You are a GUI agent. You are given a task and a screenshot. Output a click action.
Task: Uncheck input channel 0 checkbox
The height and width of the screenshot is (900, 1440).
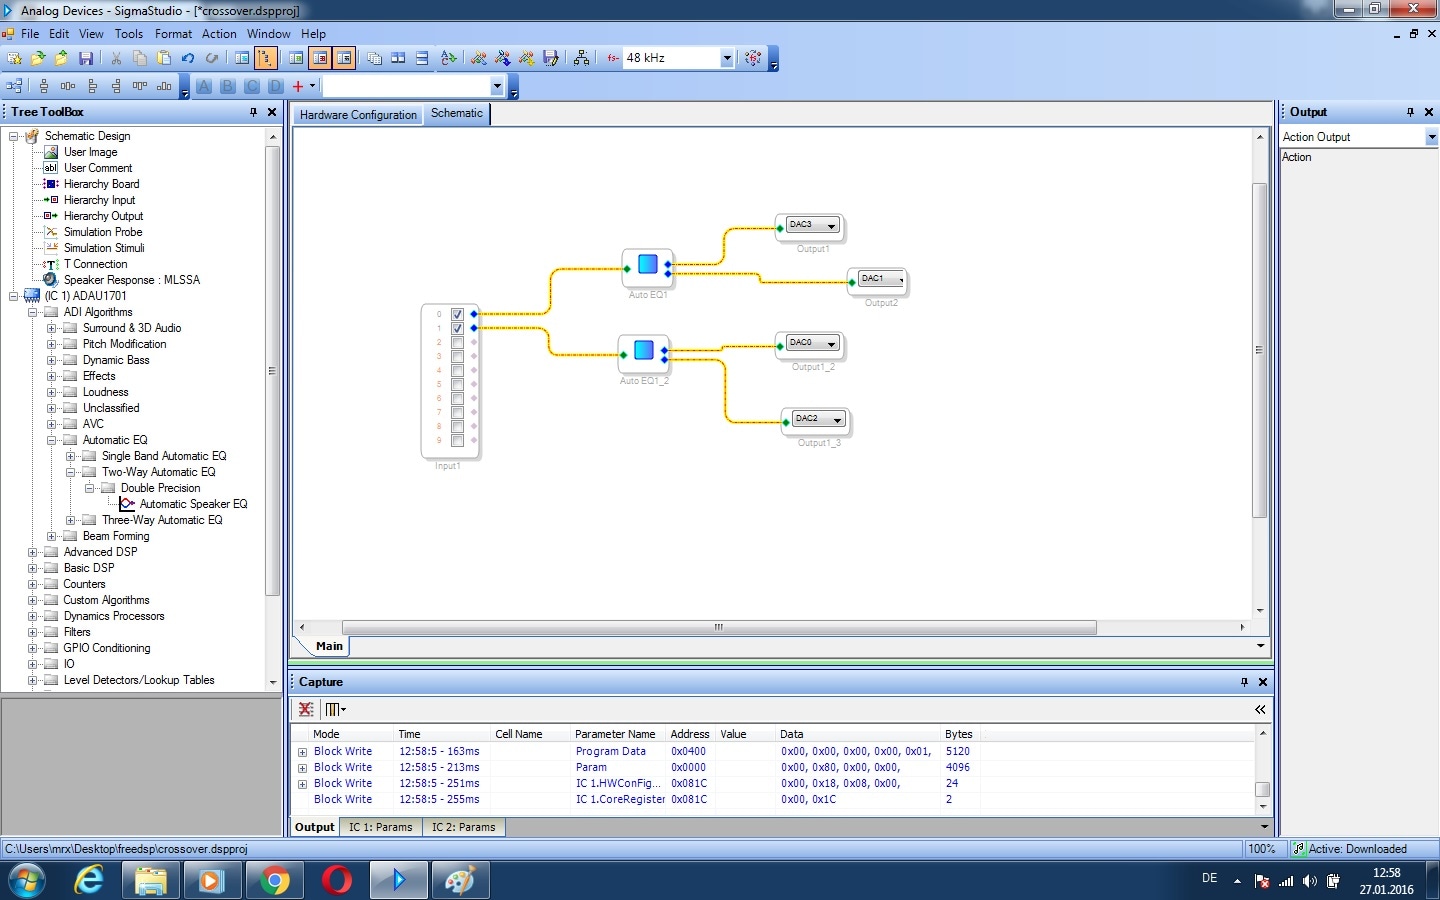click(457, 314)
